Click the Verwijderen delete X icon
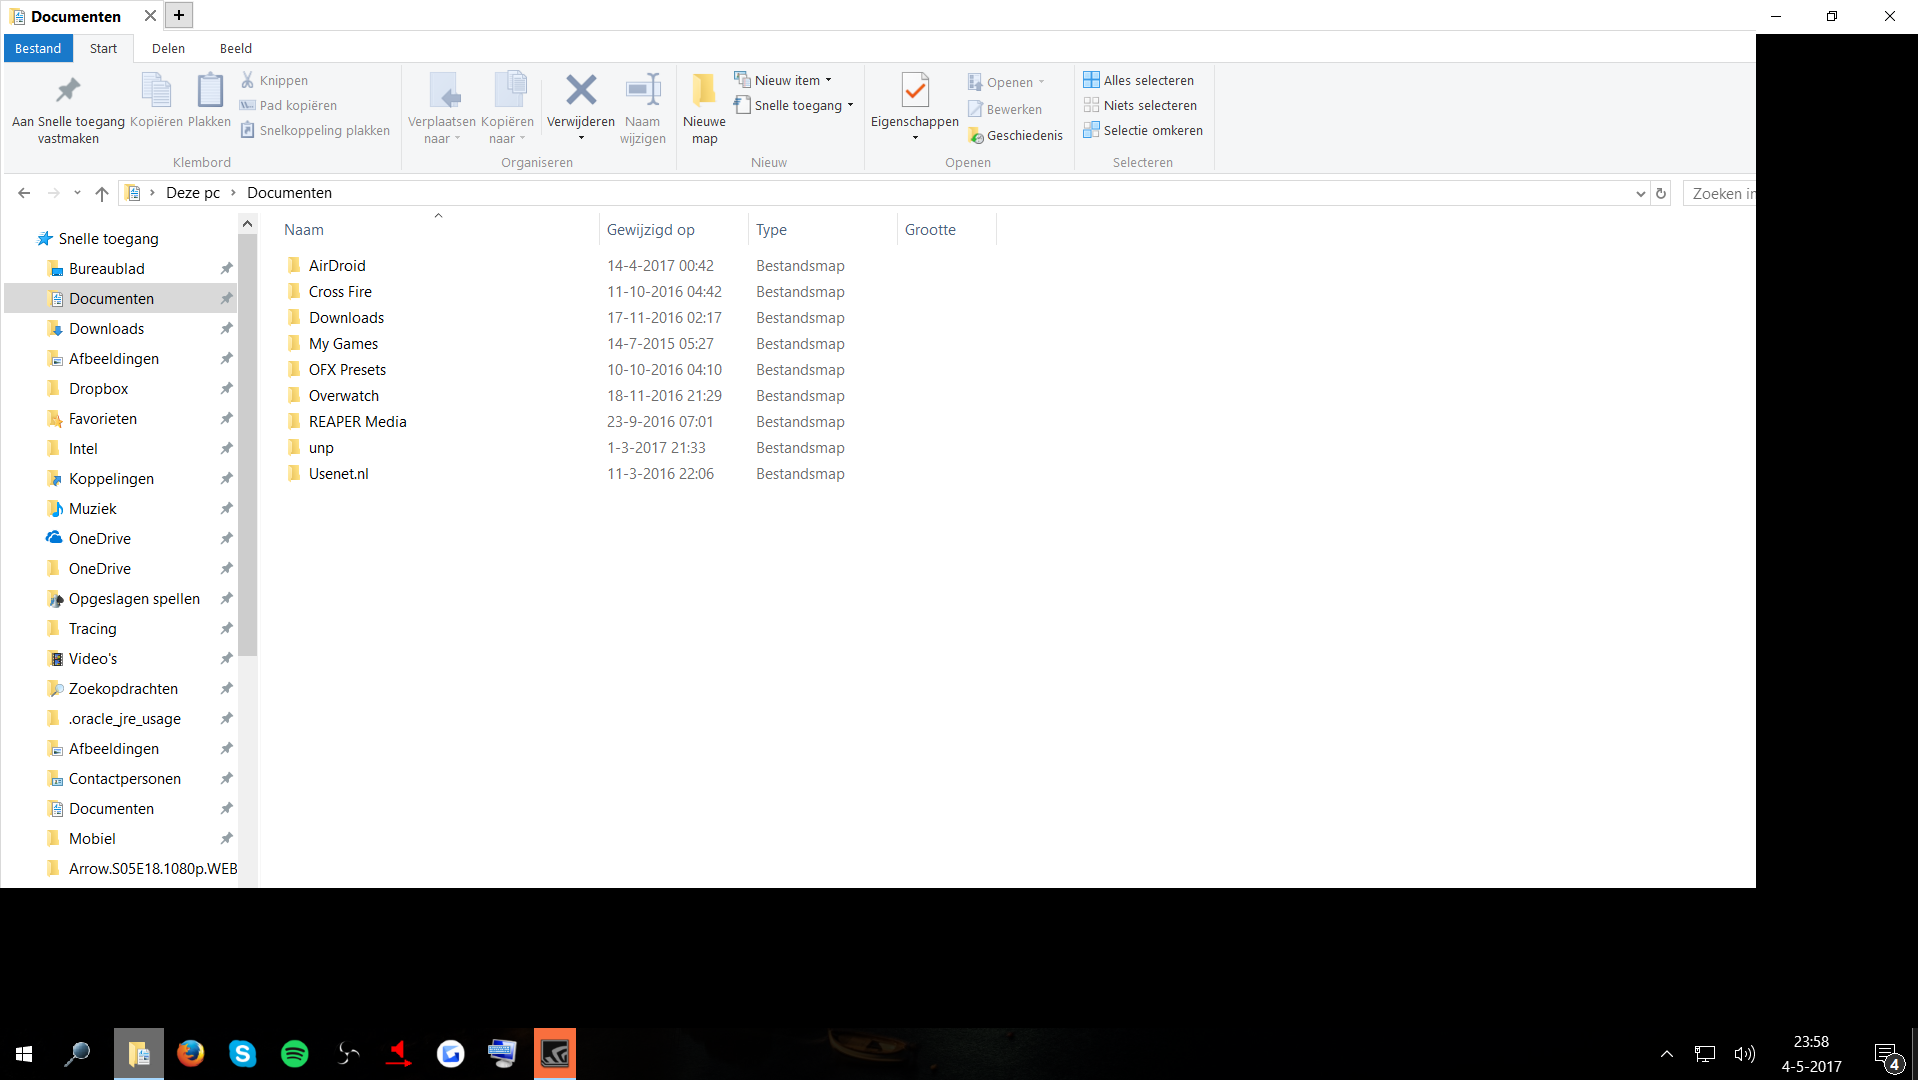The width and height of the screenshot is (1918, 1080). 581,91
